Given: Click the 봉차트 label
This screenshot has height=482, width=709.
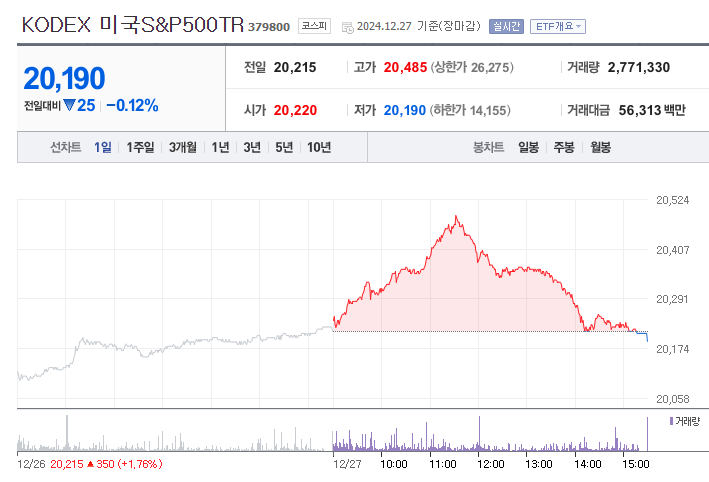Looking at the screenshot, I should click(x=488, y=147).
